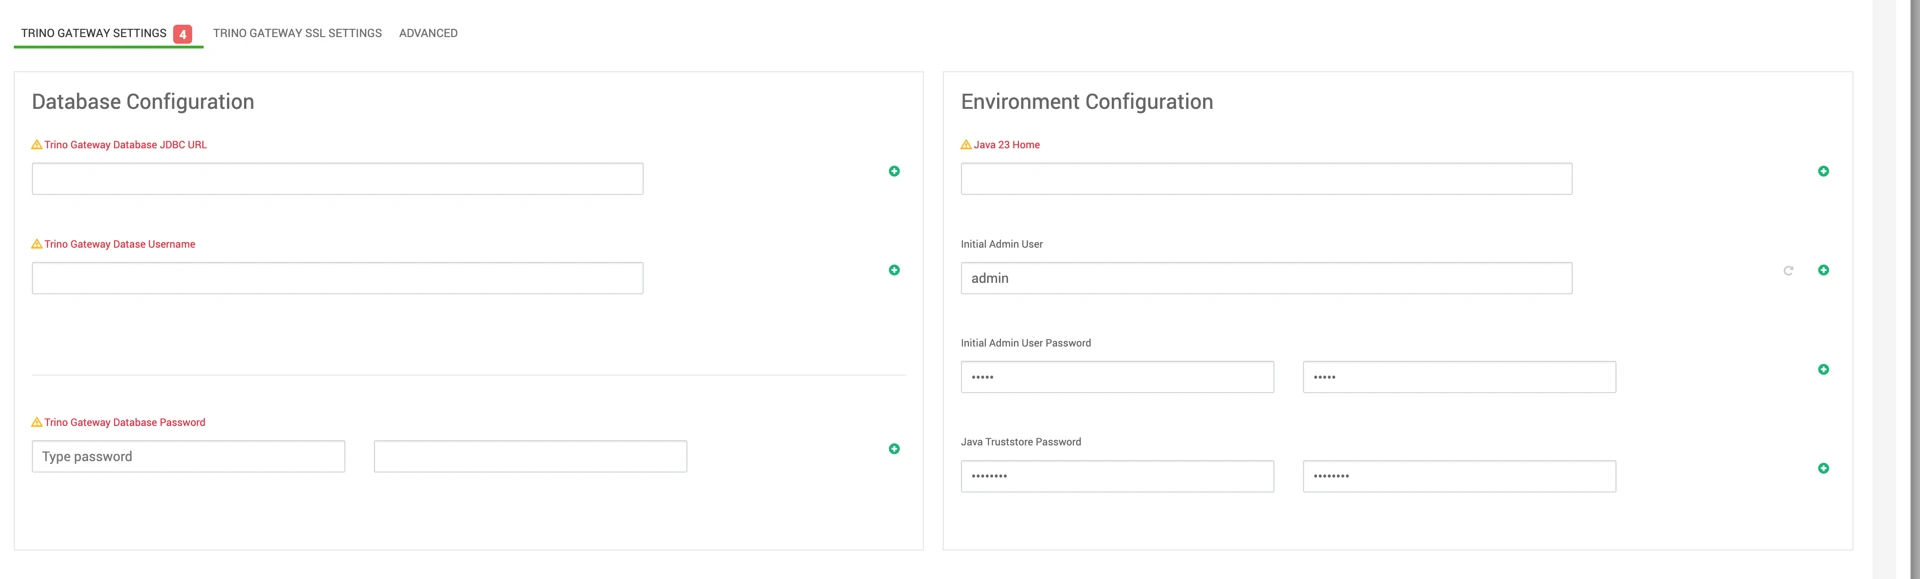The height and width of the screenshot is (579, 1920).
Task: Open the Advanced tab
Action: coord(428,33)
